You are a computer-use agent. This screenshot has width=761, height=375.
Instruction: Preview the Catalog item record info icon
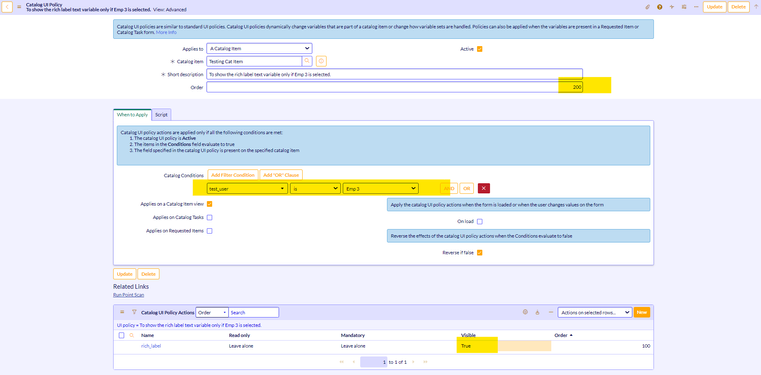[x=321, y=61]
